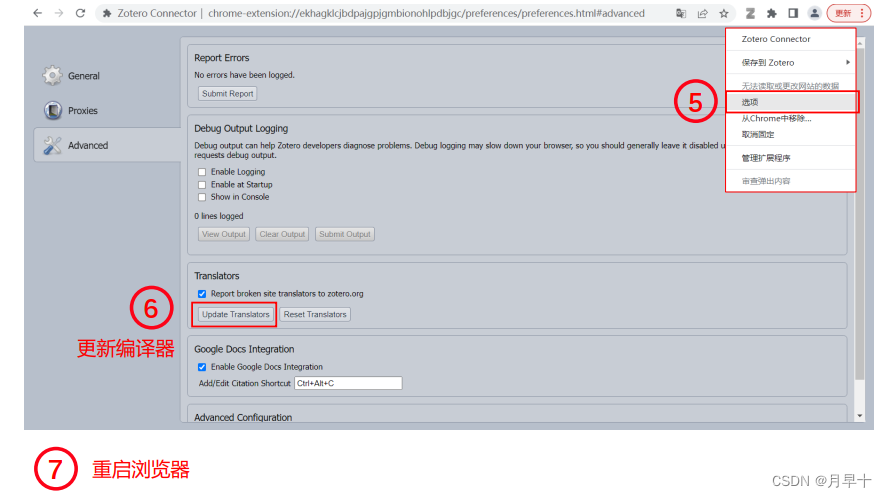
Task: Click the address bar URL text
Action: pos(426,13)
